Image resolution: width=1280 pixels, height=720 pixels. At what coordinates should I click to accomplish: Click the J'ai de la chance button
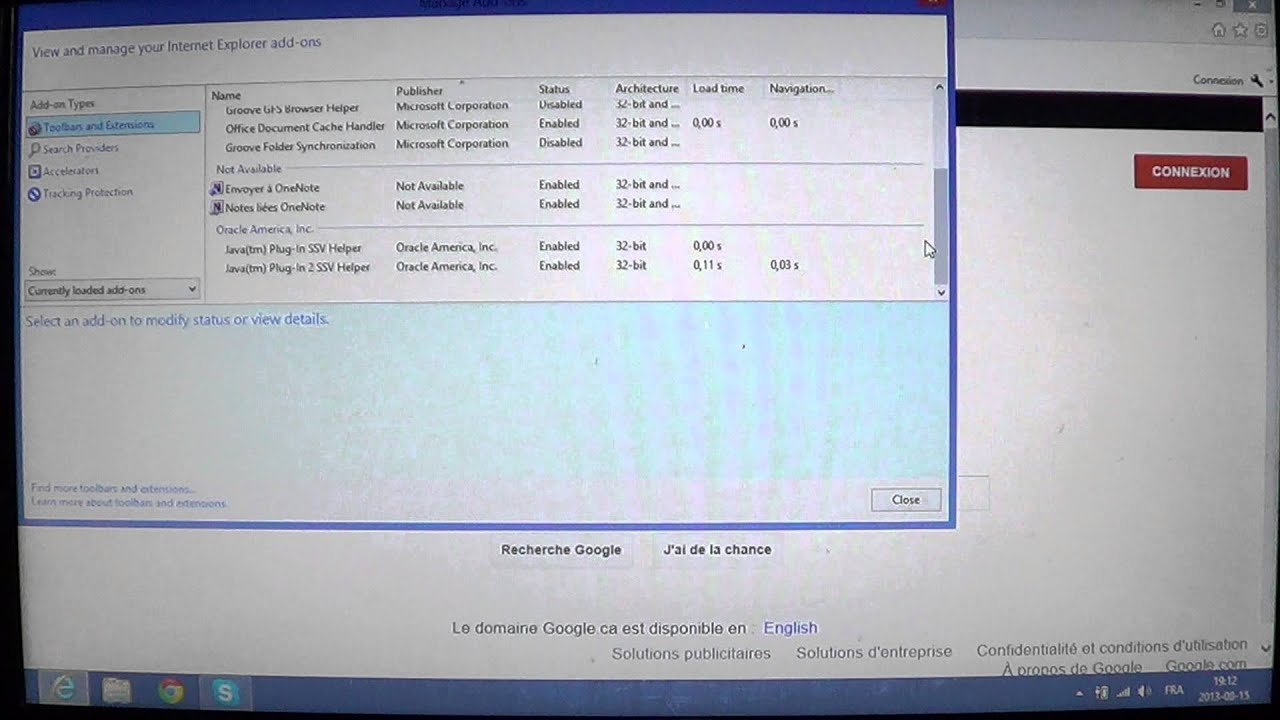[x=717, y=549]
